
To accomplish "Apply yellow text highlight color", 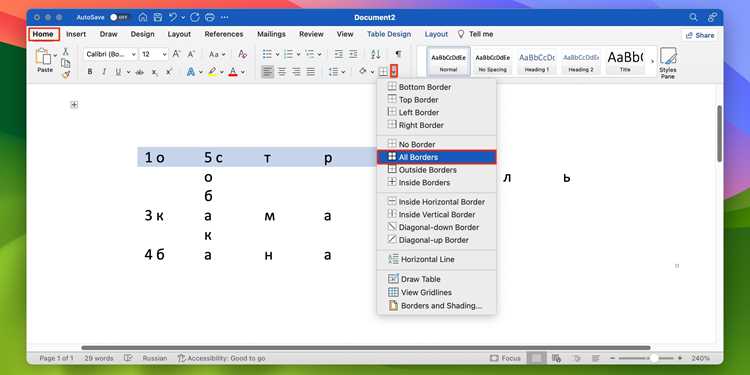I will (x=213, y=72).
